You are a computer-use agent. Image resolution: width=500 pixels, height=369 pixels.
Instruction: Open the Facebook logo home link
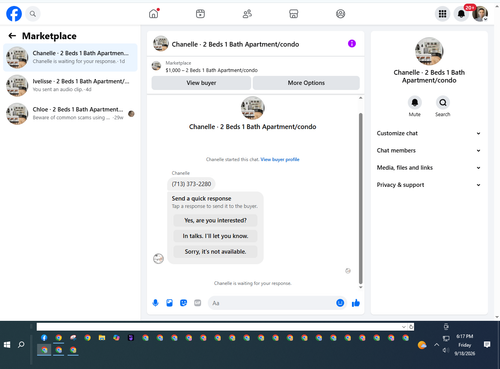[14, 14]
